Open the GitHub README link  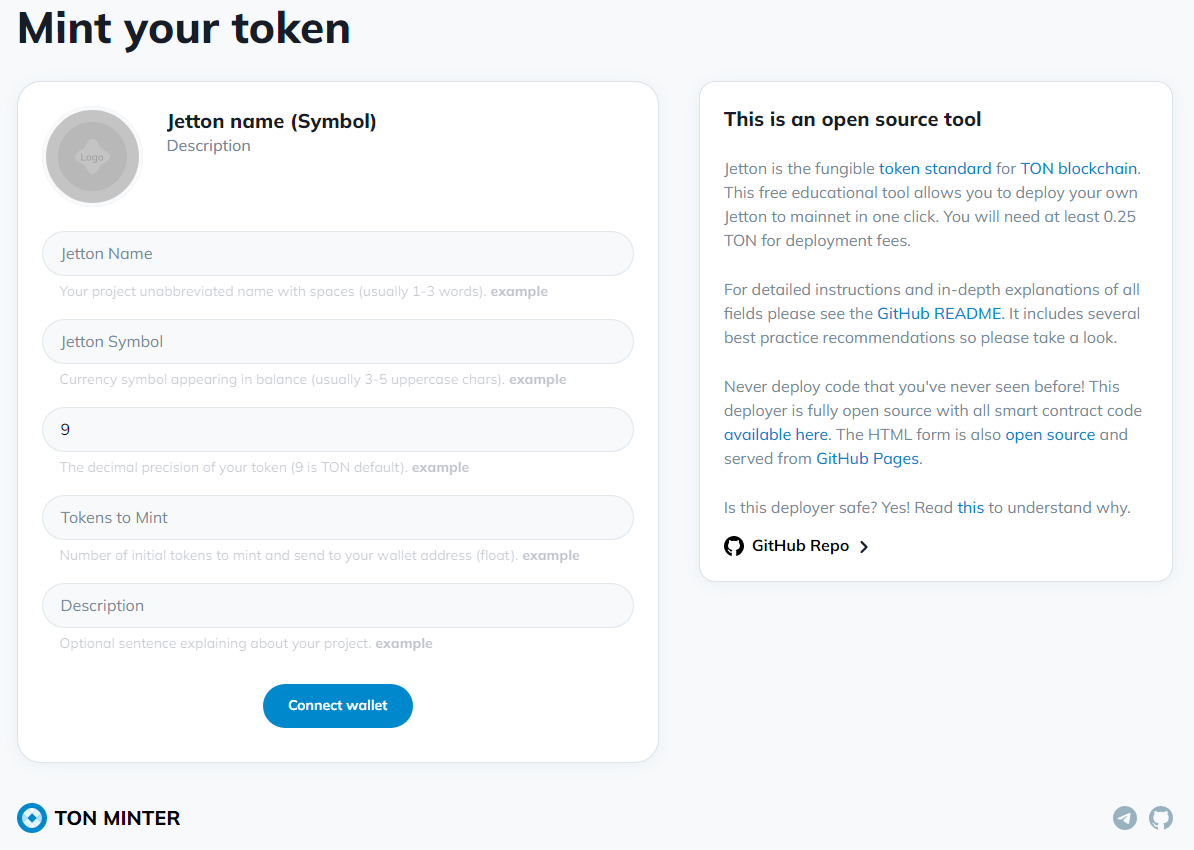(x=939, y=314)
